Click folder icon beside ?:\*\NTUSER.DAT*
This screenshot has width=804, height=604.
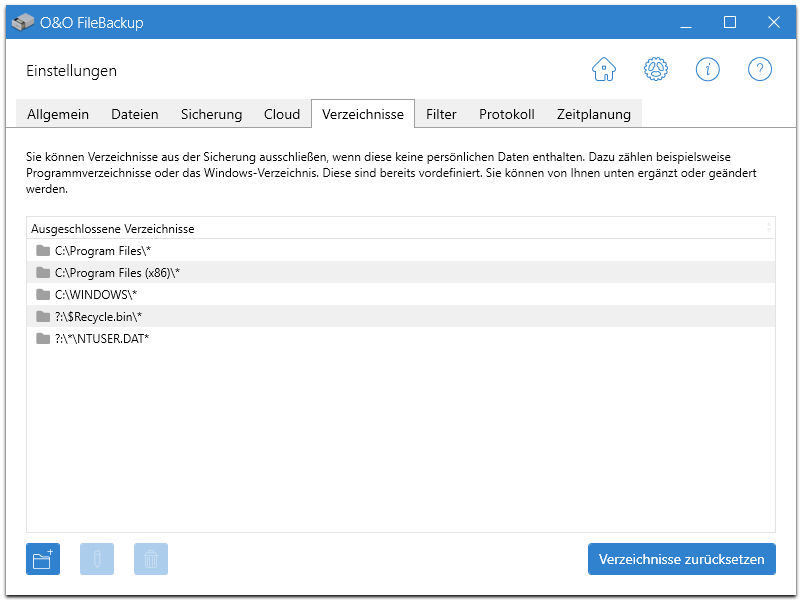(43, 339)
